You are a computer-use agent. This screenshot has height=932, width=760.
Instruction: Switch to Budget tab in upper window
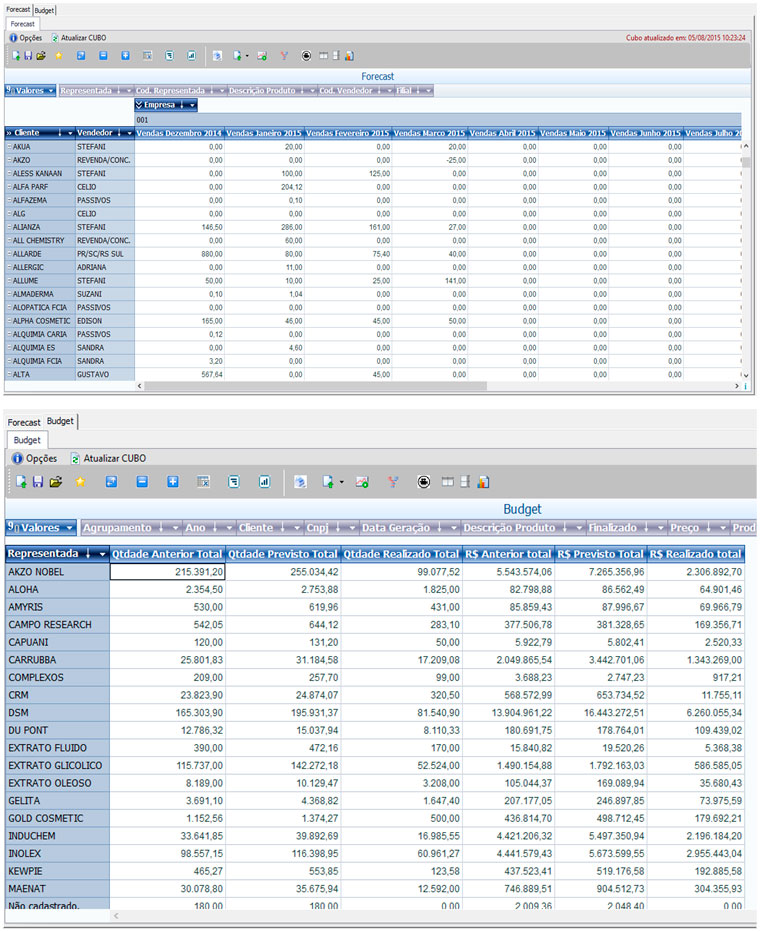point(44,10)
